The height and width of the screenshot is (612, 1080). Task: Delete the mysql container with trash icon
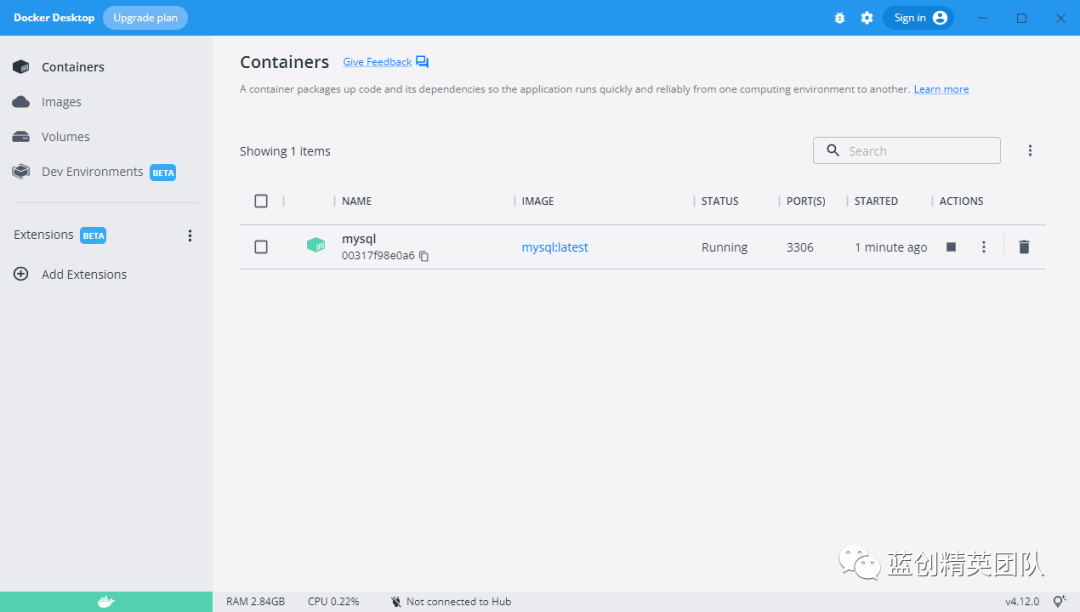point(1024,246)
